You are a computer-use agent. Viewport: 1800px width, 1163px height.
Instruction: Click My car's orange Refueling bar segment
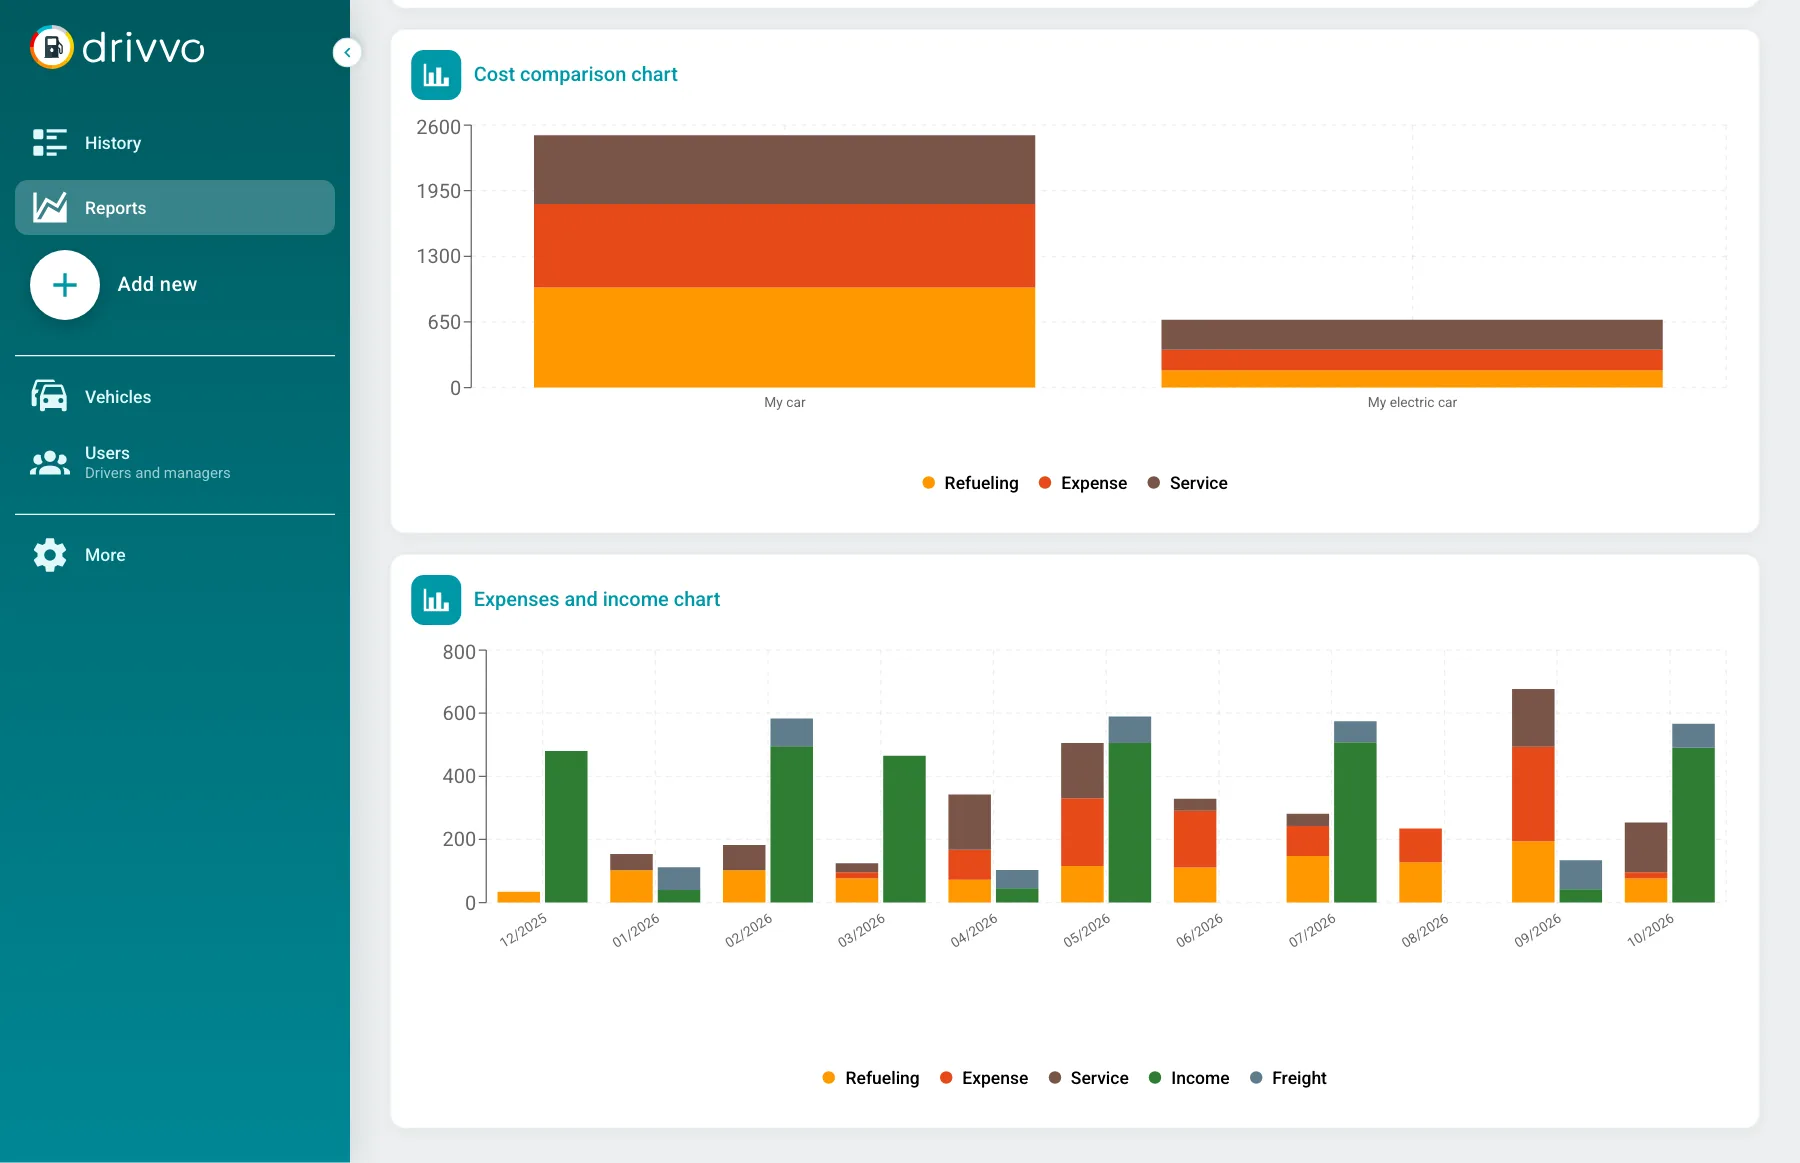(x=784, y=337)
